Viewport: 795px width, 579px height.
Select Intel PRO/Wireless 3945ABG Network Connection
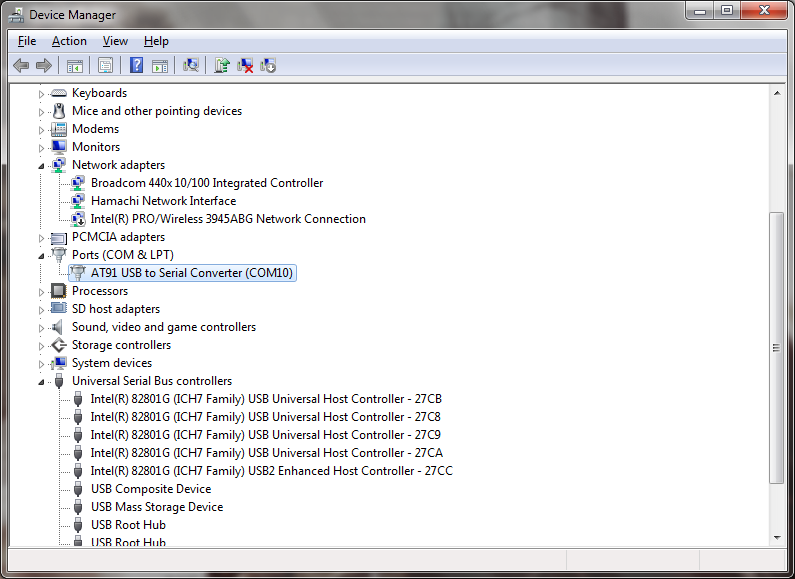[228, 219]
